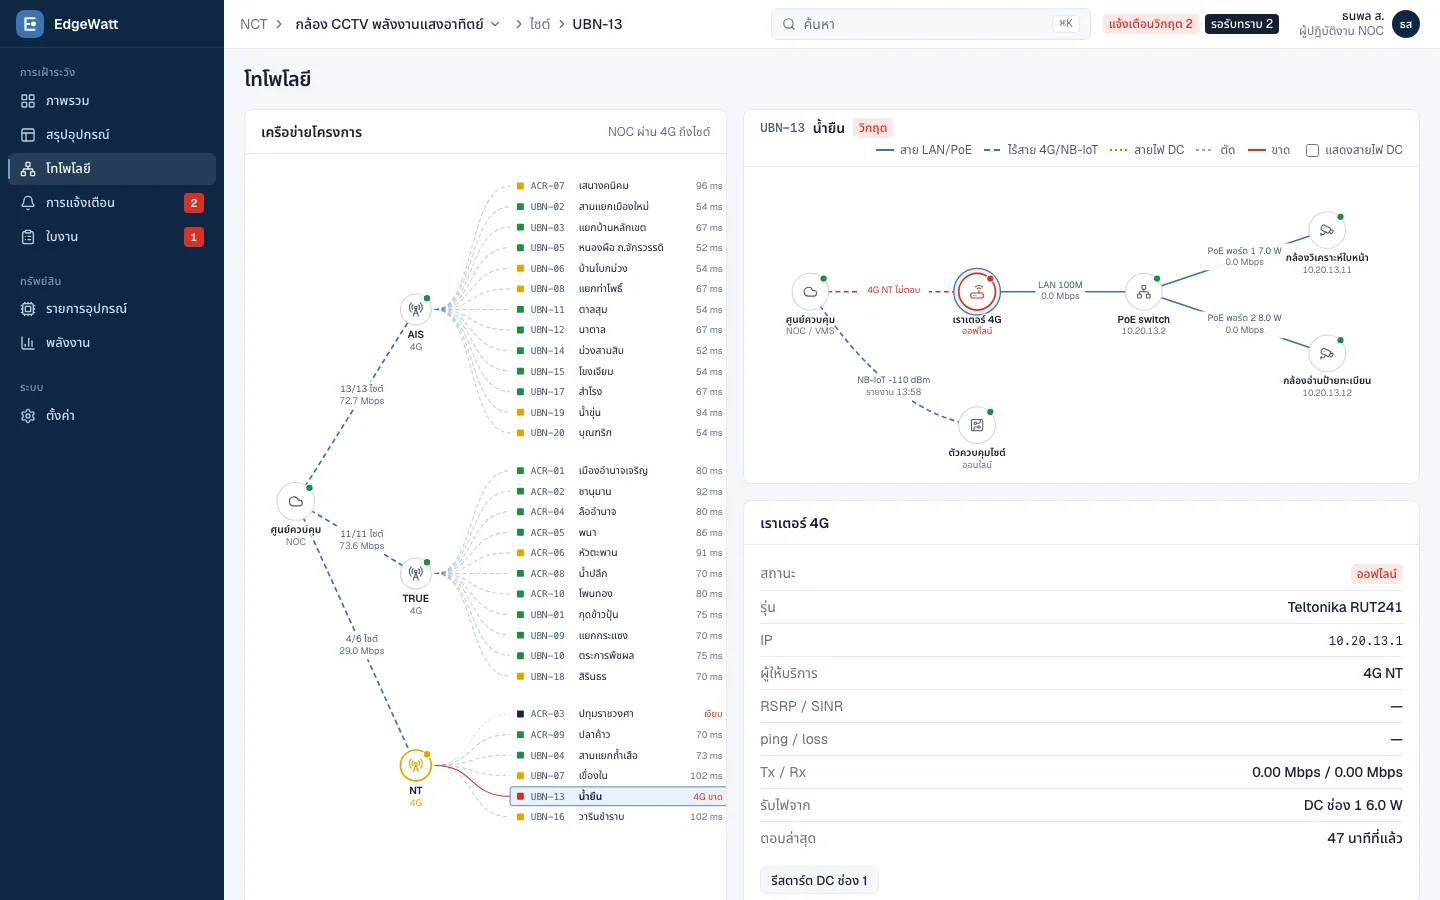This screenshot has width=1440, height=900.
Task: Click the วิกฤต status tag
Action: 873,128
